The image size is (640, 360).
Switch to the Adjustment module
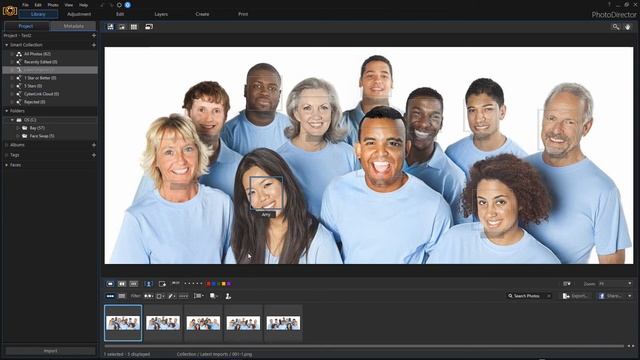pos(79,14)
